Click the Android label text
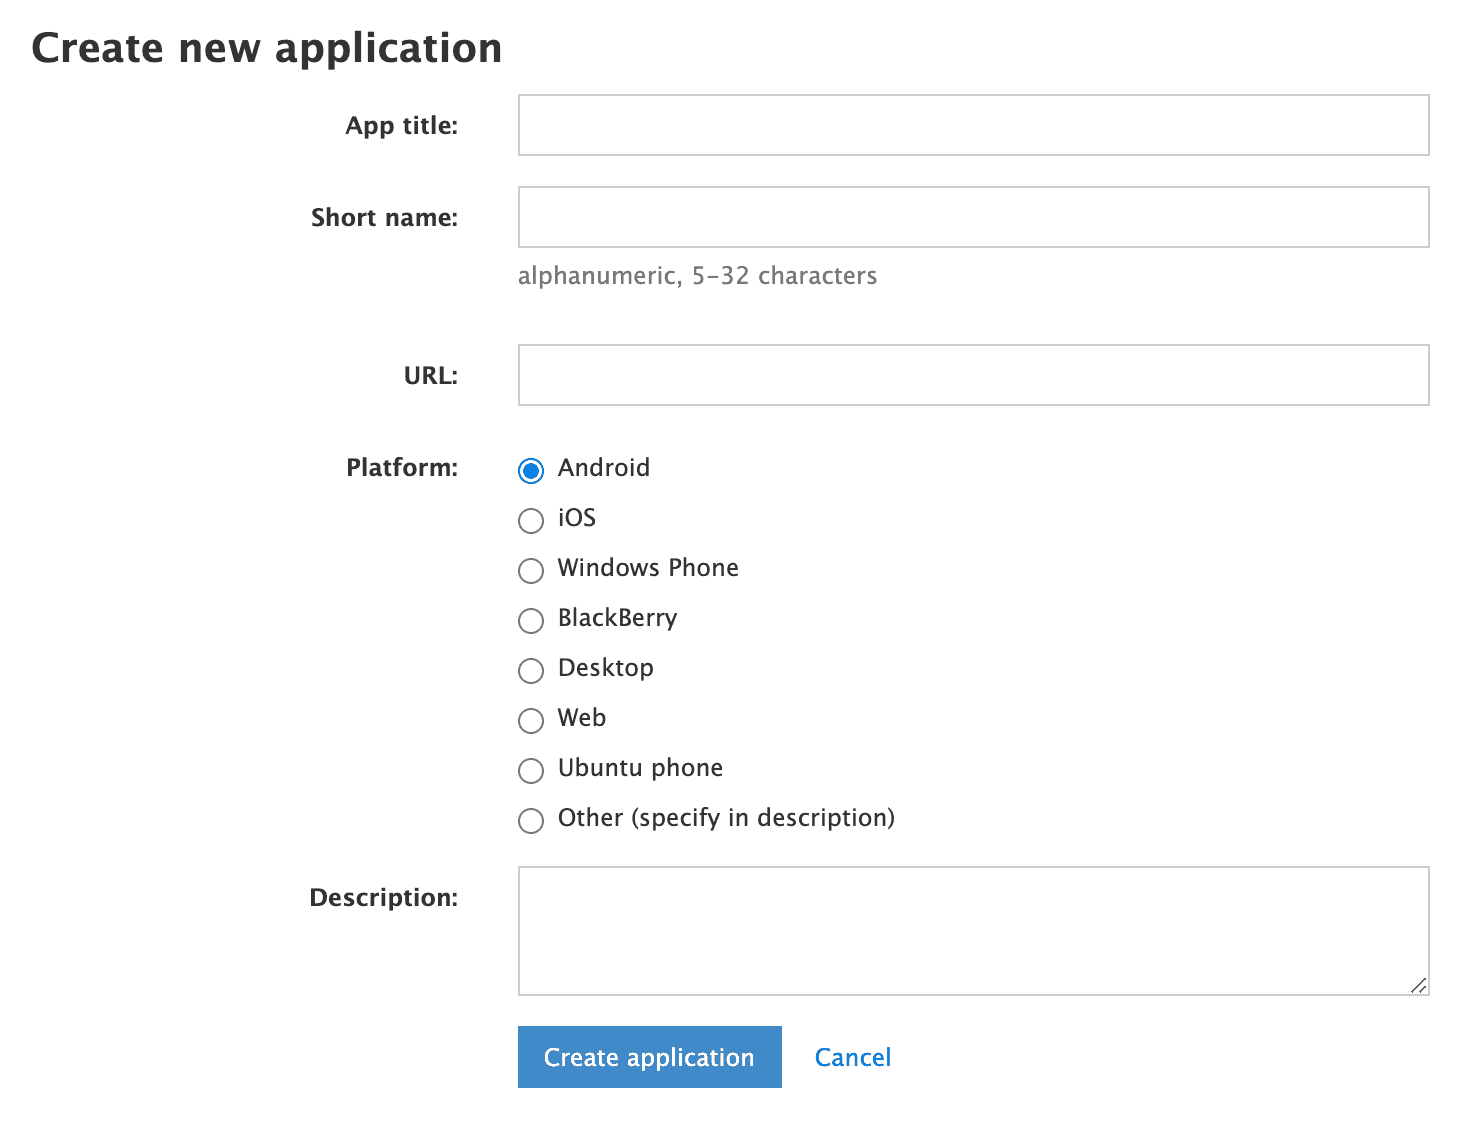Image resolution: width=1466 pixels, height=1126 pixels. coord(604,467)
